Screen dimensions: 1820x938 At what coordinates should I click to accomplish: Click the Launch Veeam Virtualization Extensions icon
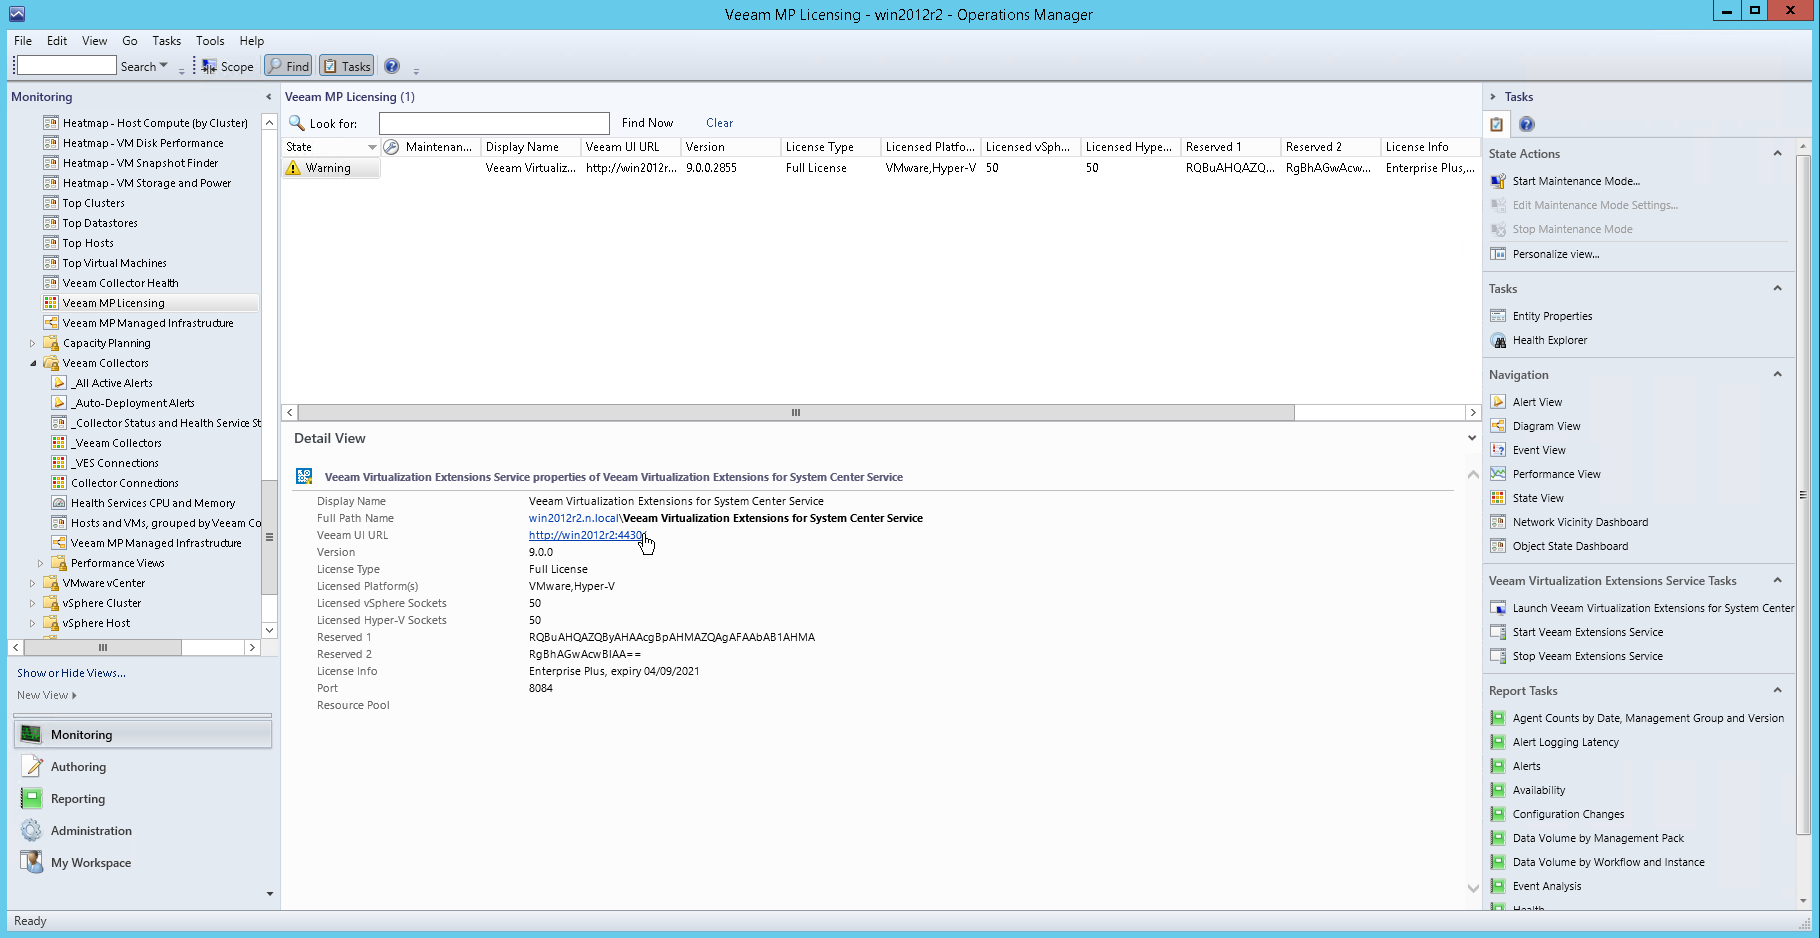point(1498,608)
